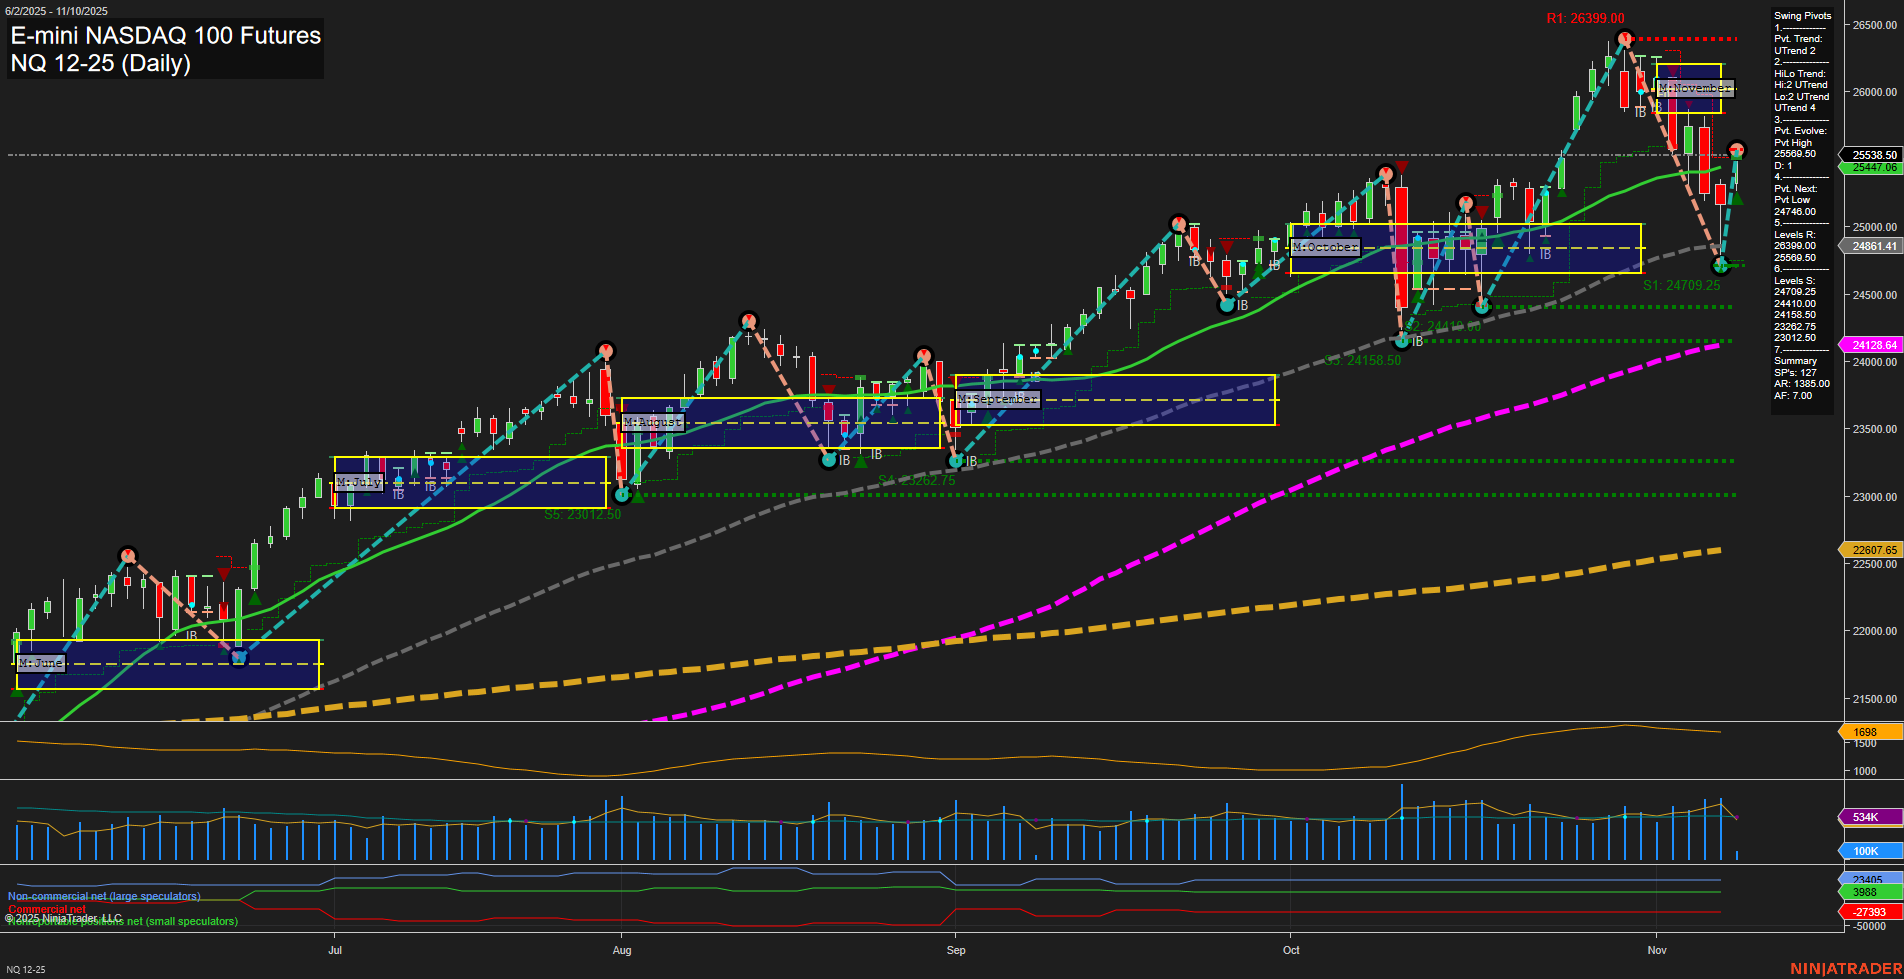Viewport: 1904px width, 979px height.
Task: Click the © 2025 NinjaTrader, LLC copyright link
Action: click(64, 917)
